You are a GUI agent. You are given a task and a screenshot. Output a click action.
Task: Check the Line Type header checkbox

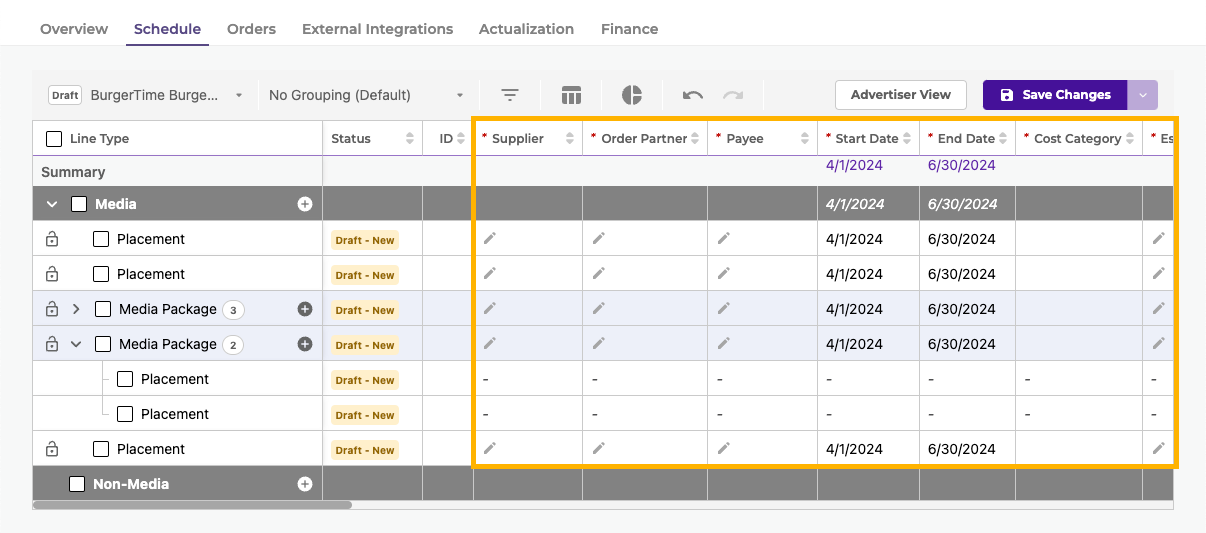pos(55,139)
